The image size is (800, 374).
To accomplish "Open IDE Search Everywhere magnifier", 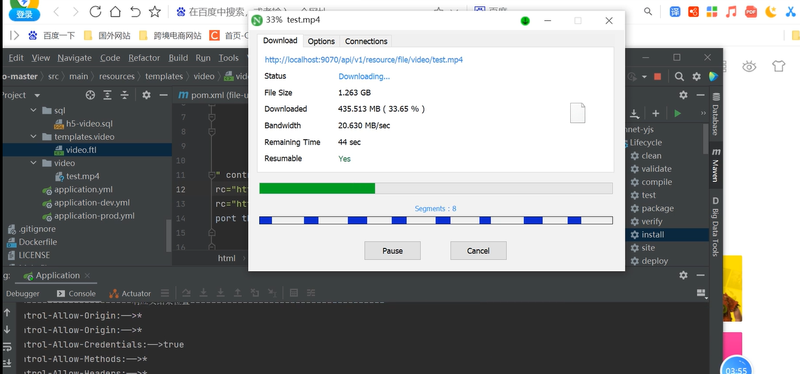I will click(x=679, y=77).
